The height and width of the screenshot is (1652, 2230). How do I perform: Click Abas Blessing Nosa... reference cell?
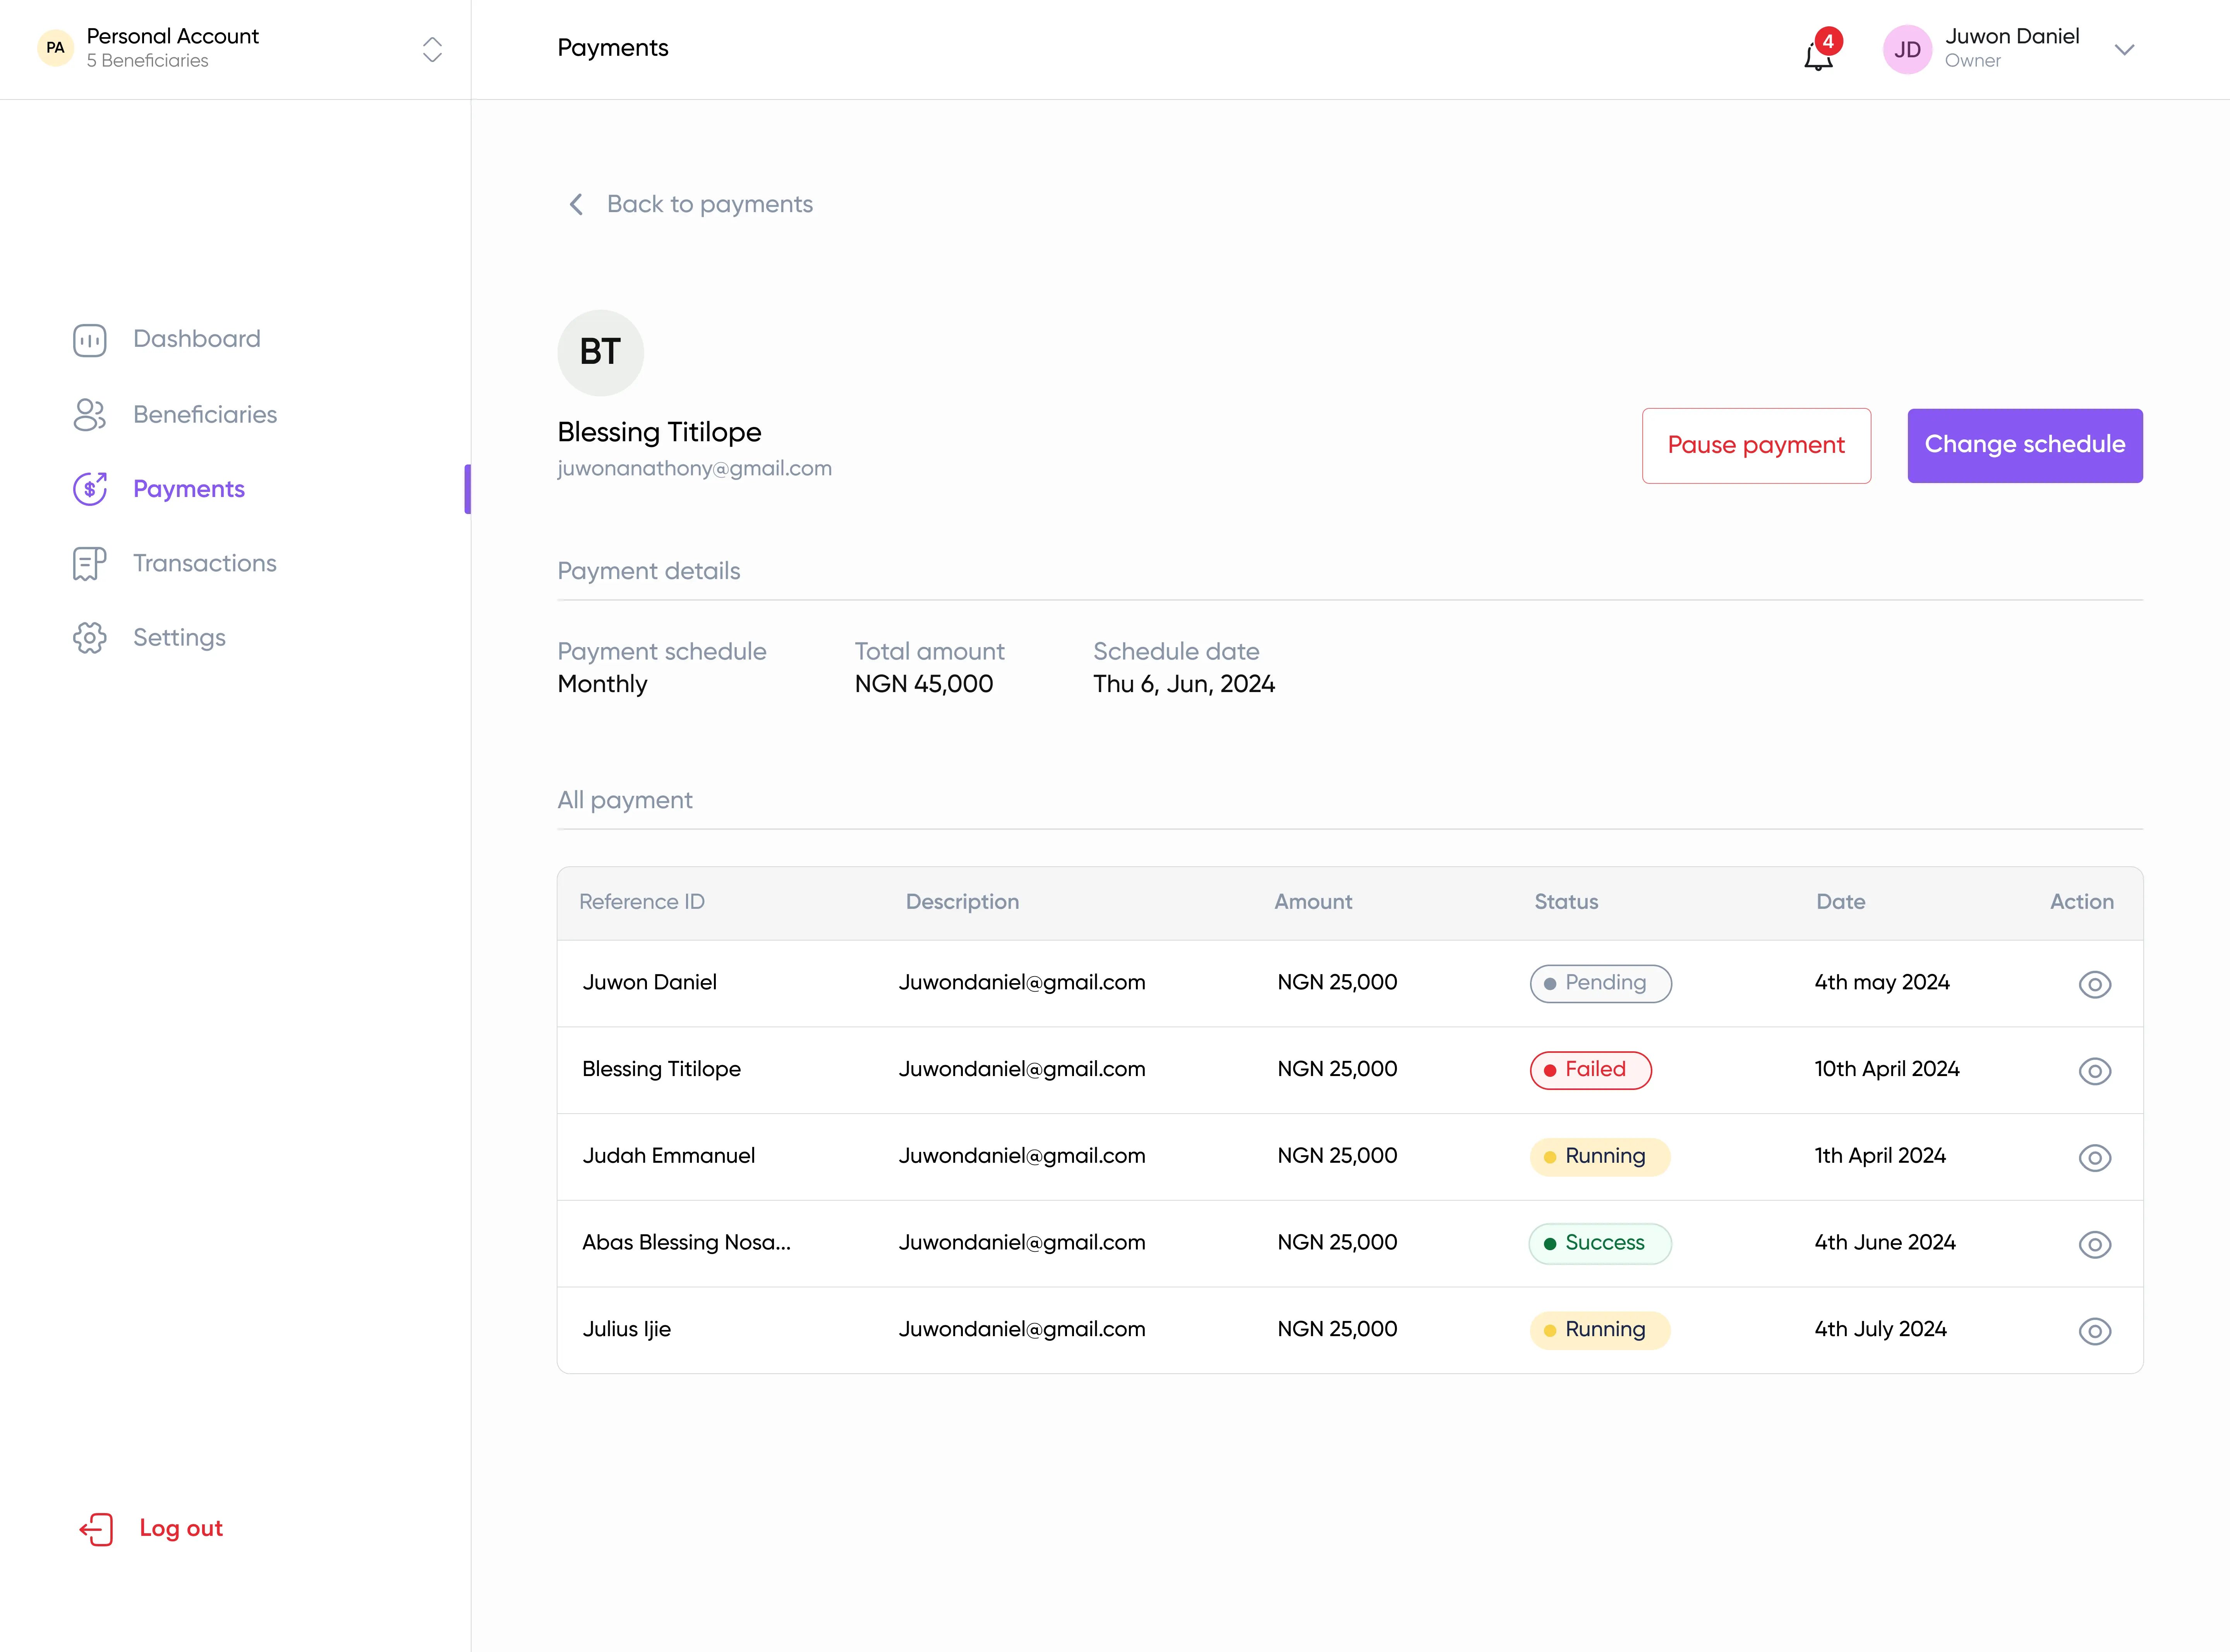point(686,1243)
